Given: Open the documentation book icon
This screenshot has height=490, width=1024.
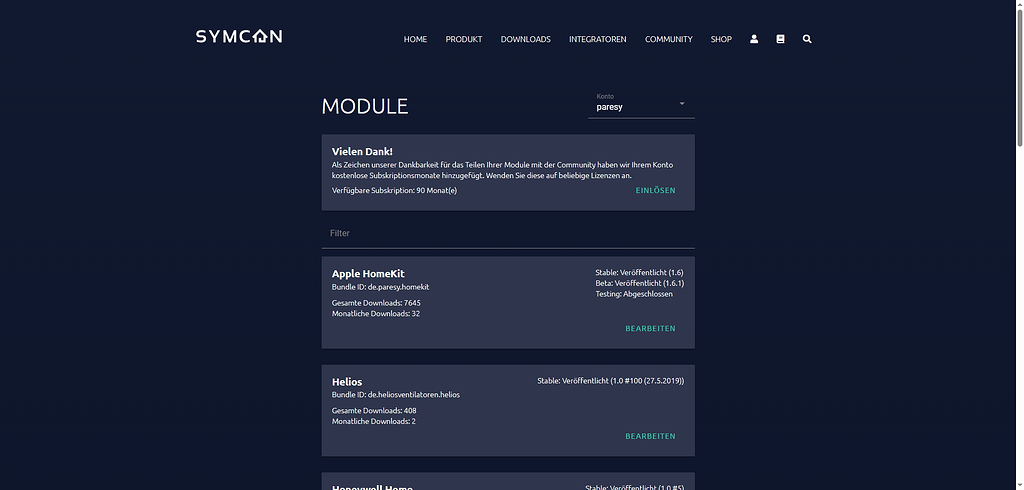Looking at the screenshot, I should (780, 39).
